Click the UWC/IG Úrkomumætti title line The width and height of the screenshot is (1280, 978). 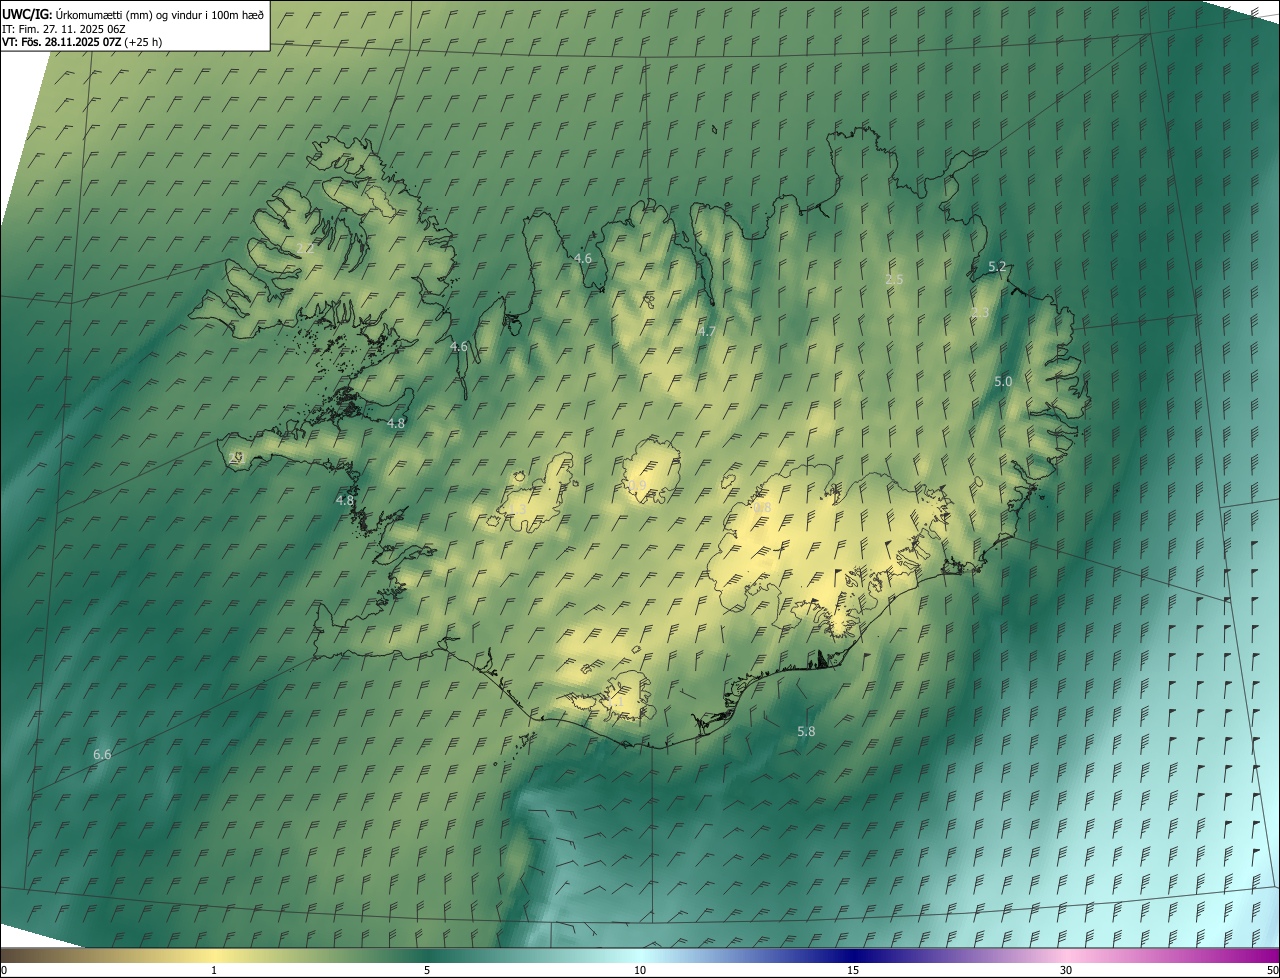[x=133, y=15]
